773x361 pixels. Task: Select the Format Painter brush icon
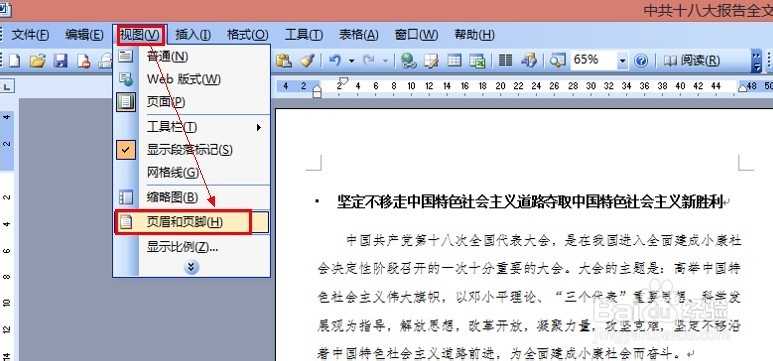click(307, 61)
